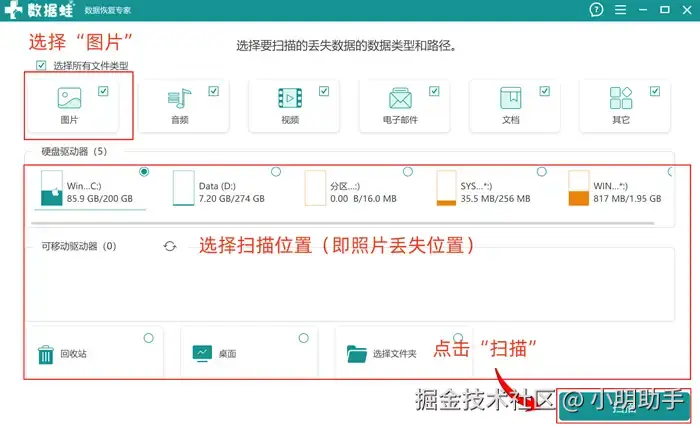
Task: Click the 16.0 MB partition drive icon
Action: (315, 188)
